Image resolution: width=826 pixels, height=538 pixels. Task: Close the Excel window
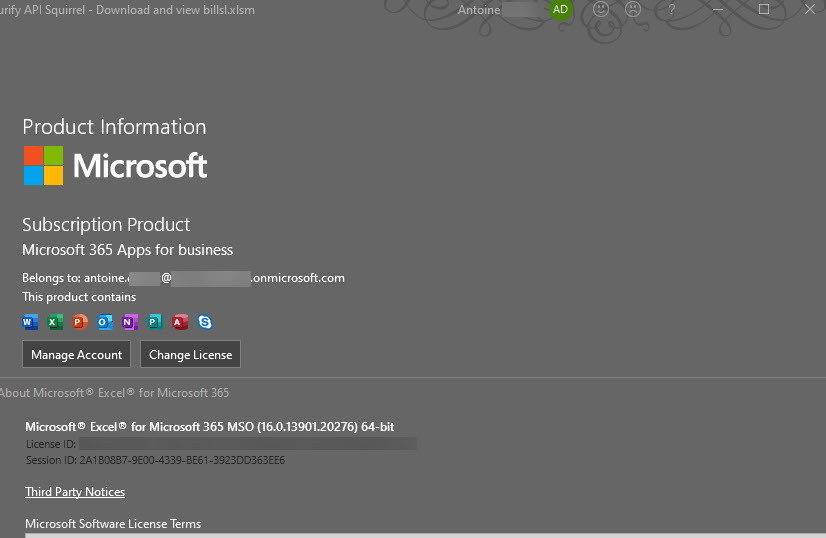(810, 9)
